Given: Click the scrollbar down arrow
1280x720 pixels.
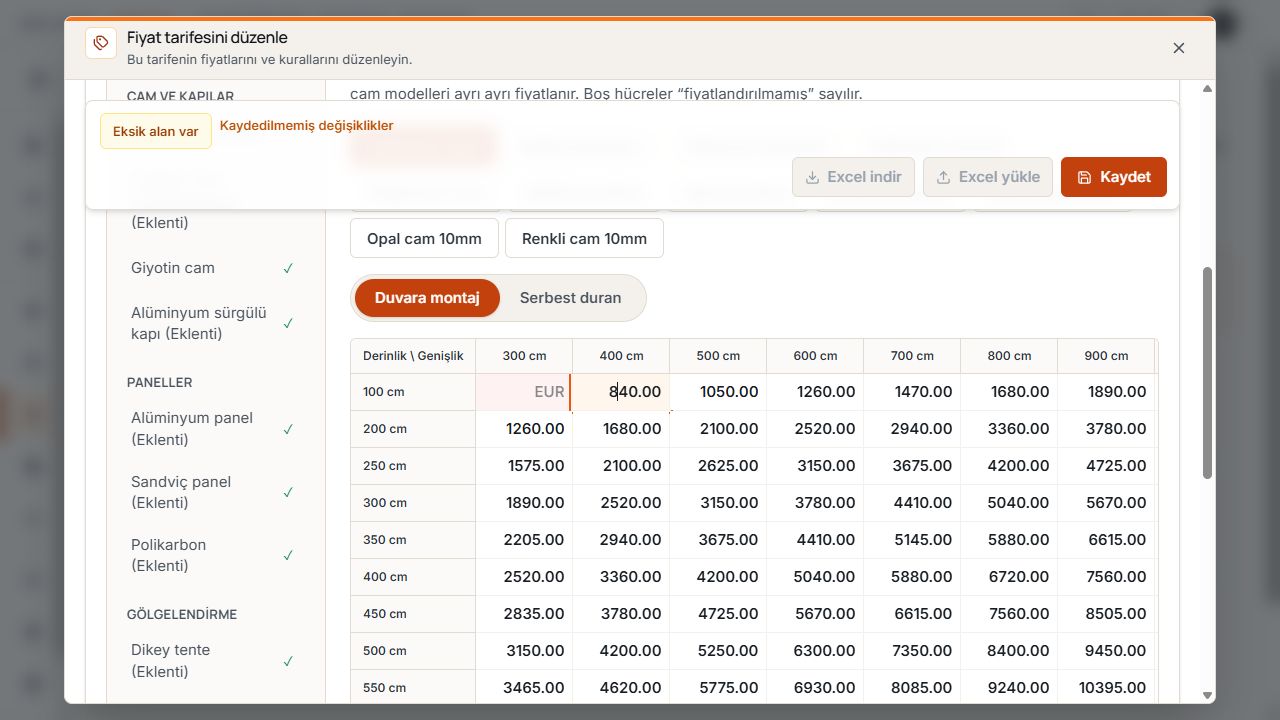Looking at the screenshot, I should pos(1207,695).
